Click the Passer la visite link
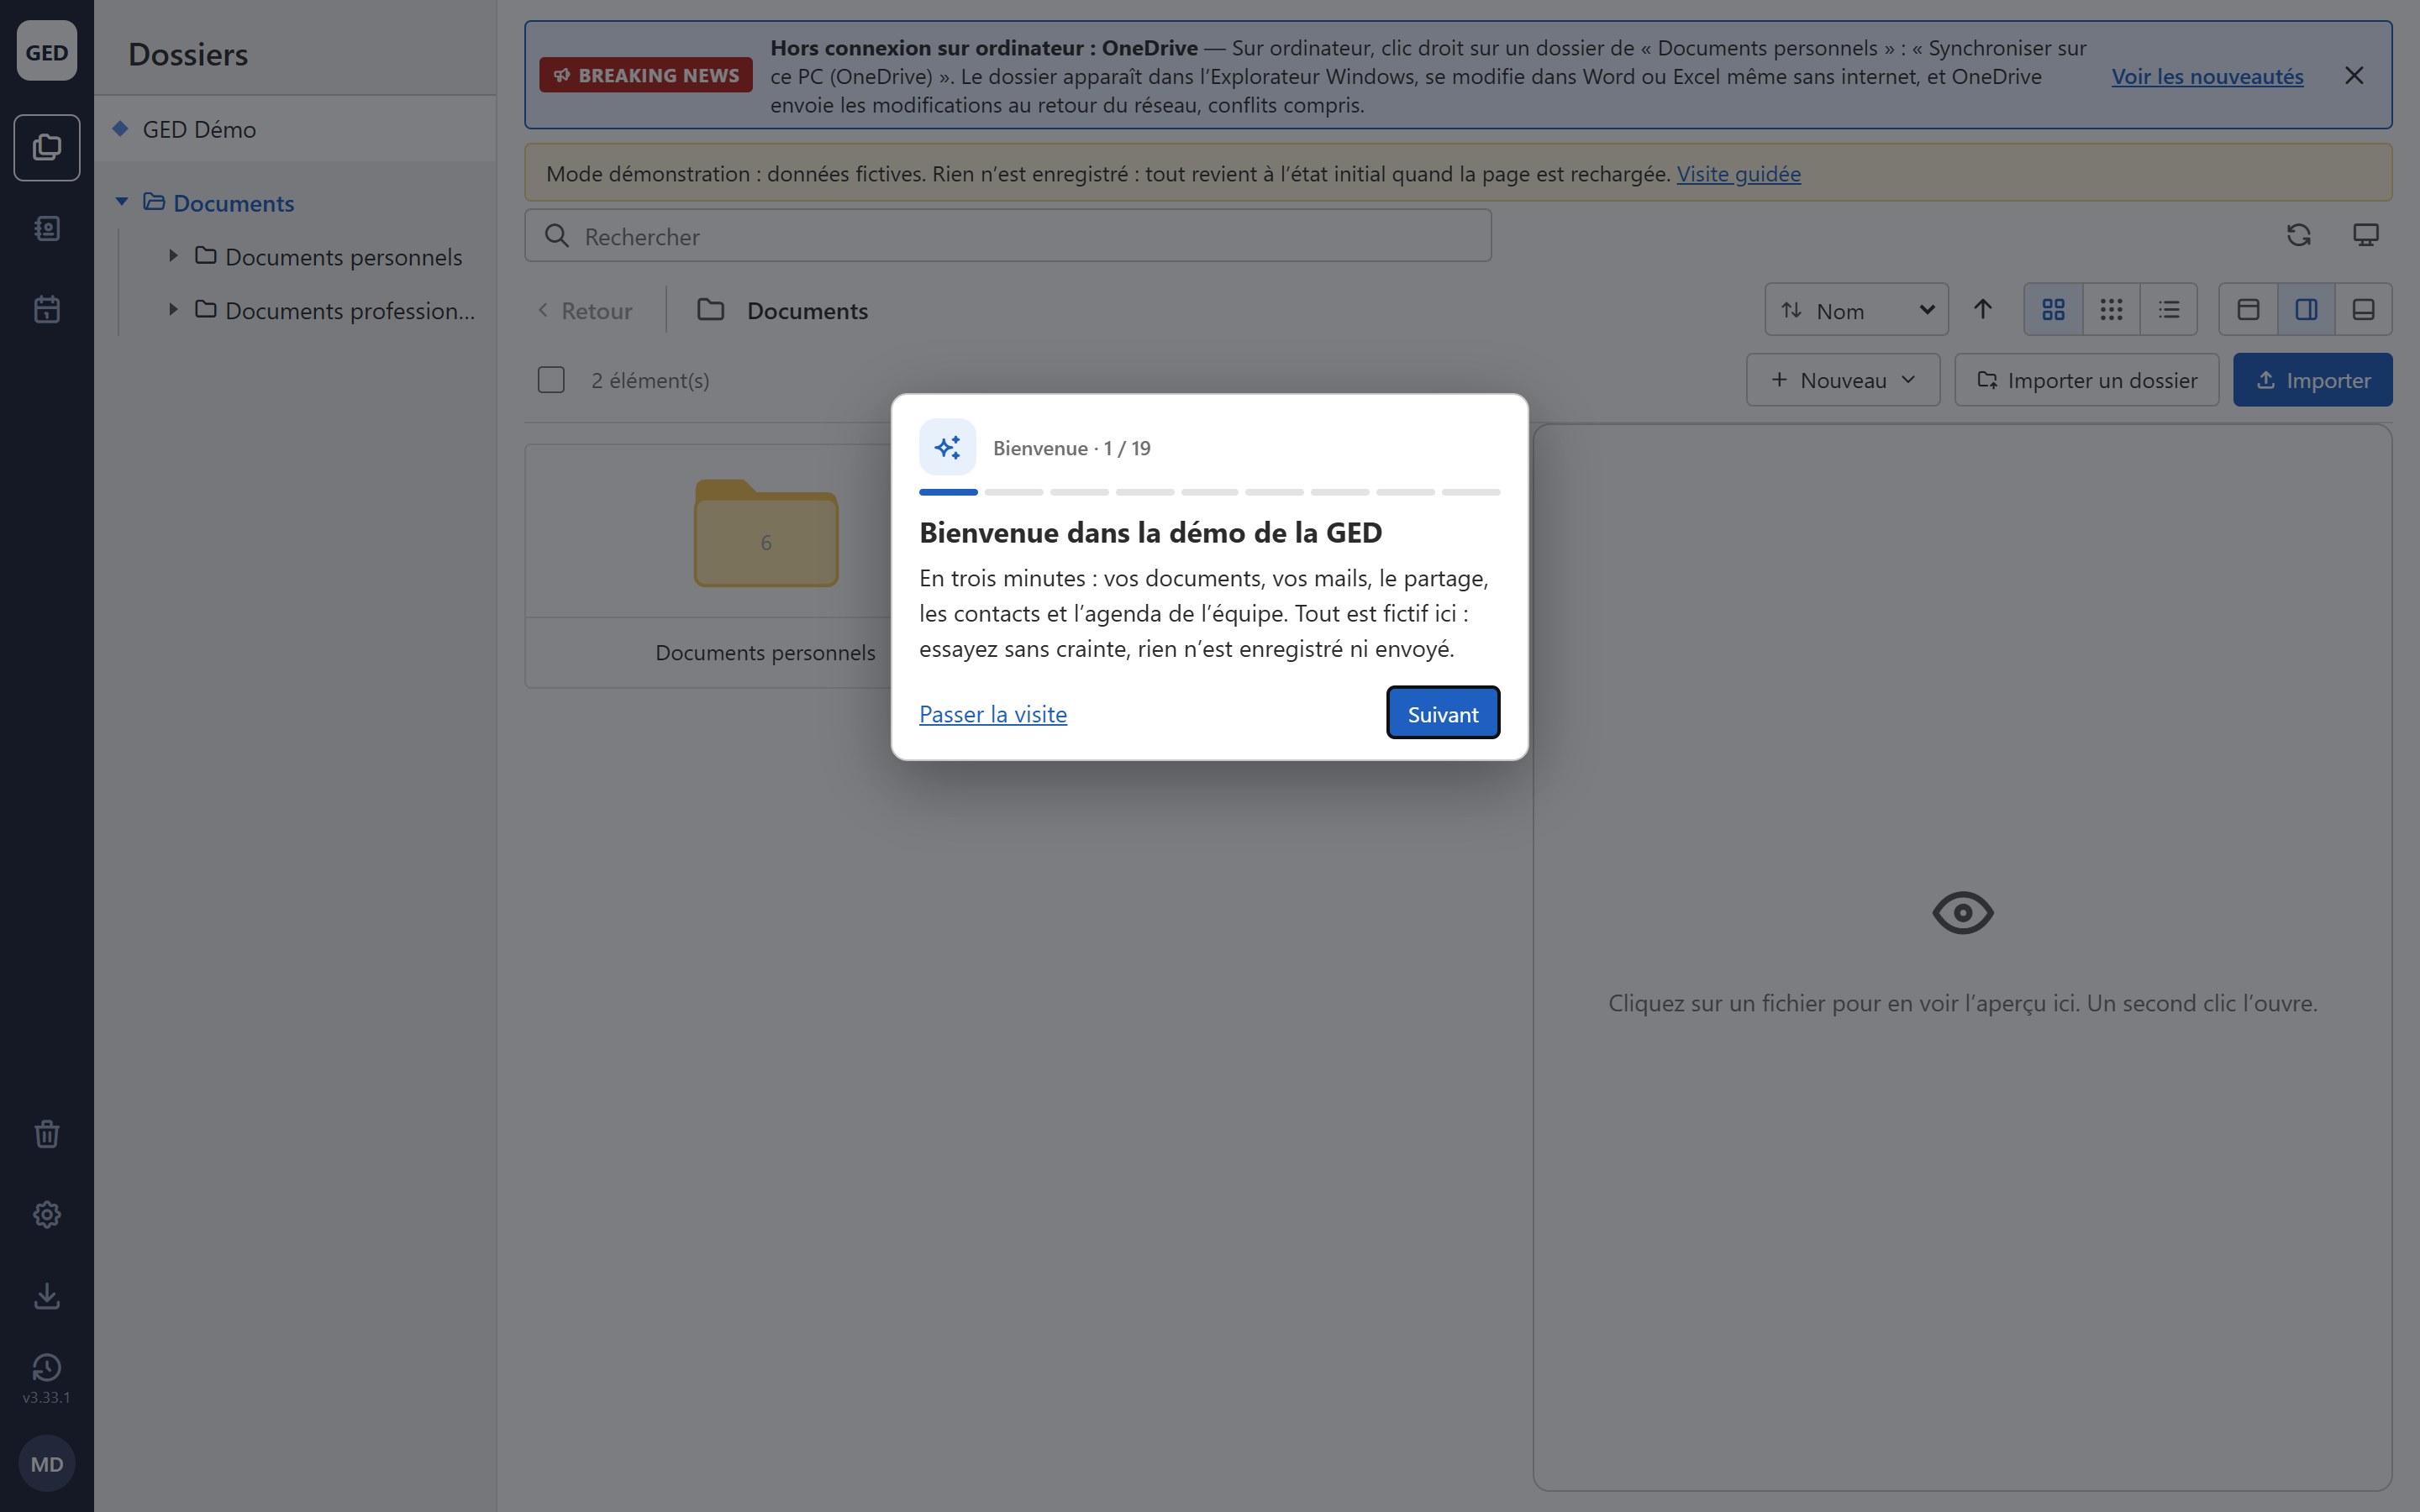Screen dimensions: 2420x1512 pyautogui.click(x=993, y=714)
